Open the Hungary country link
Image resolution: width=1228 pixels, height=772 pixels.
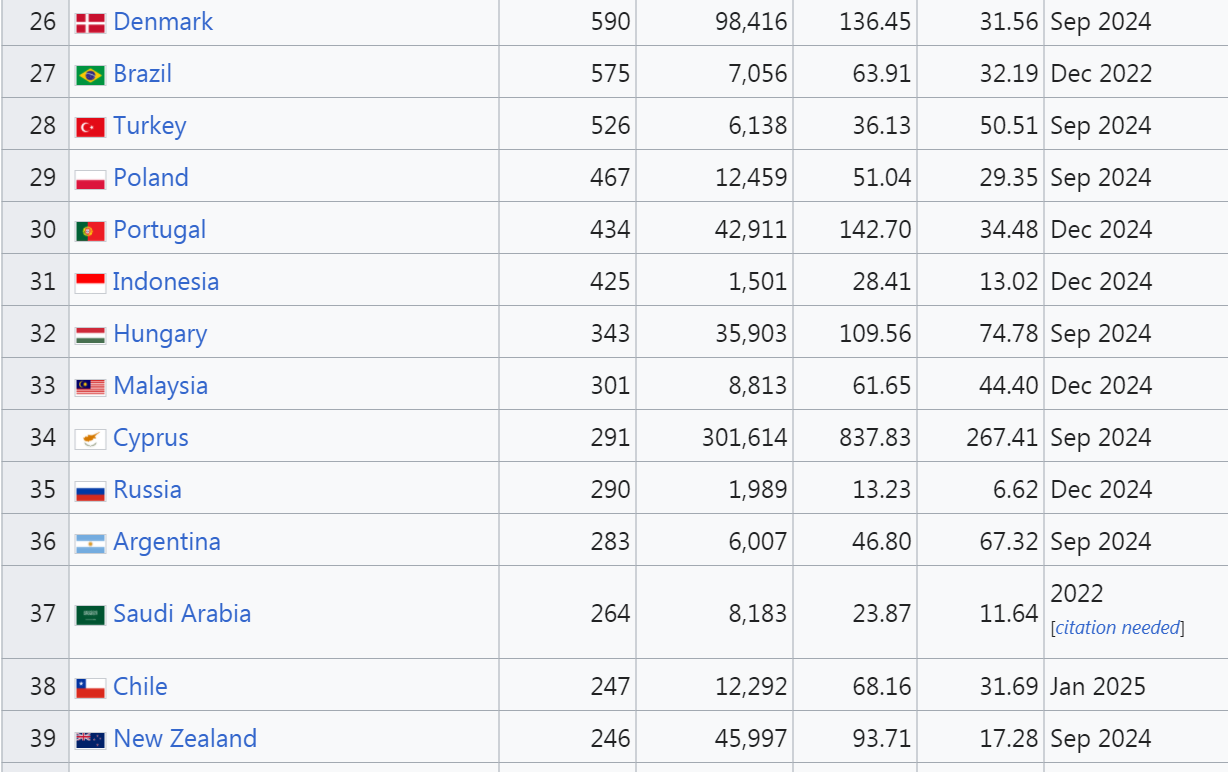coord(160,334)
